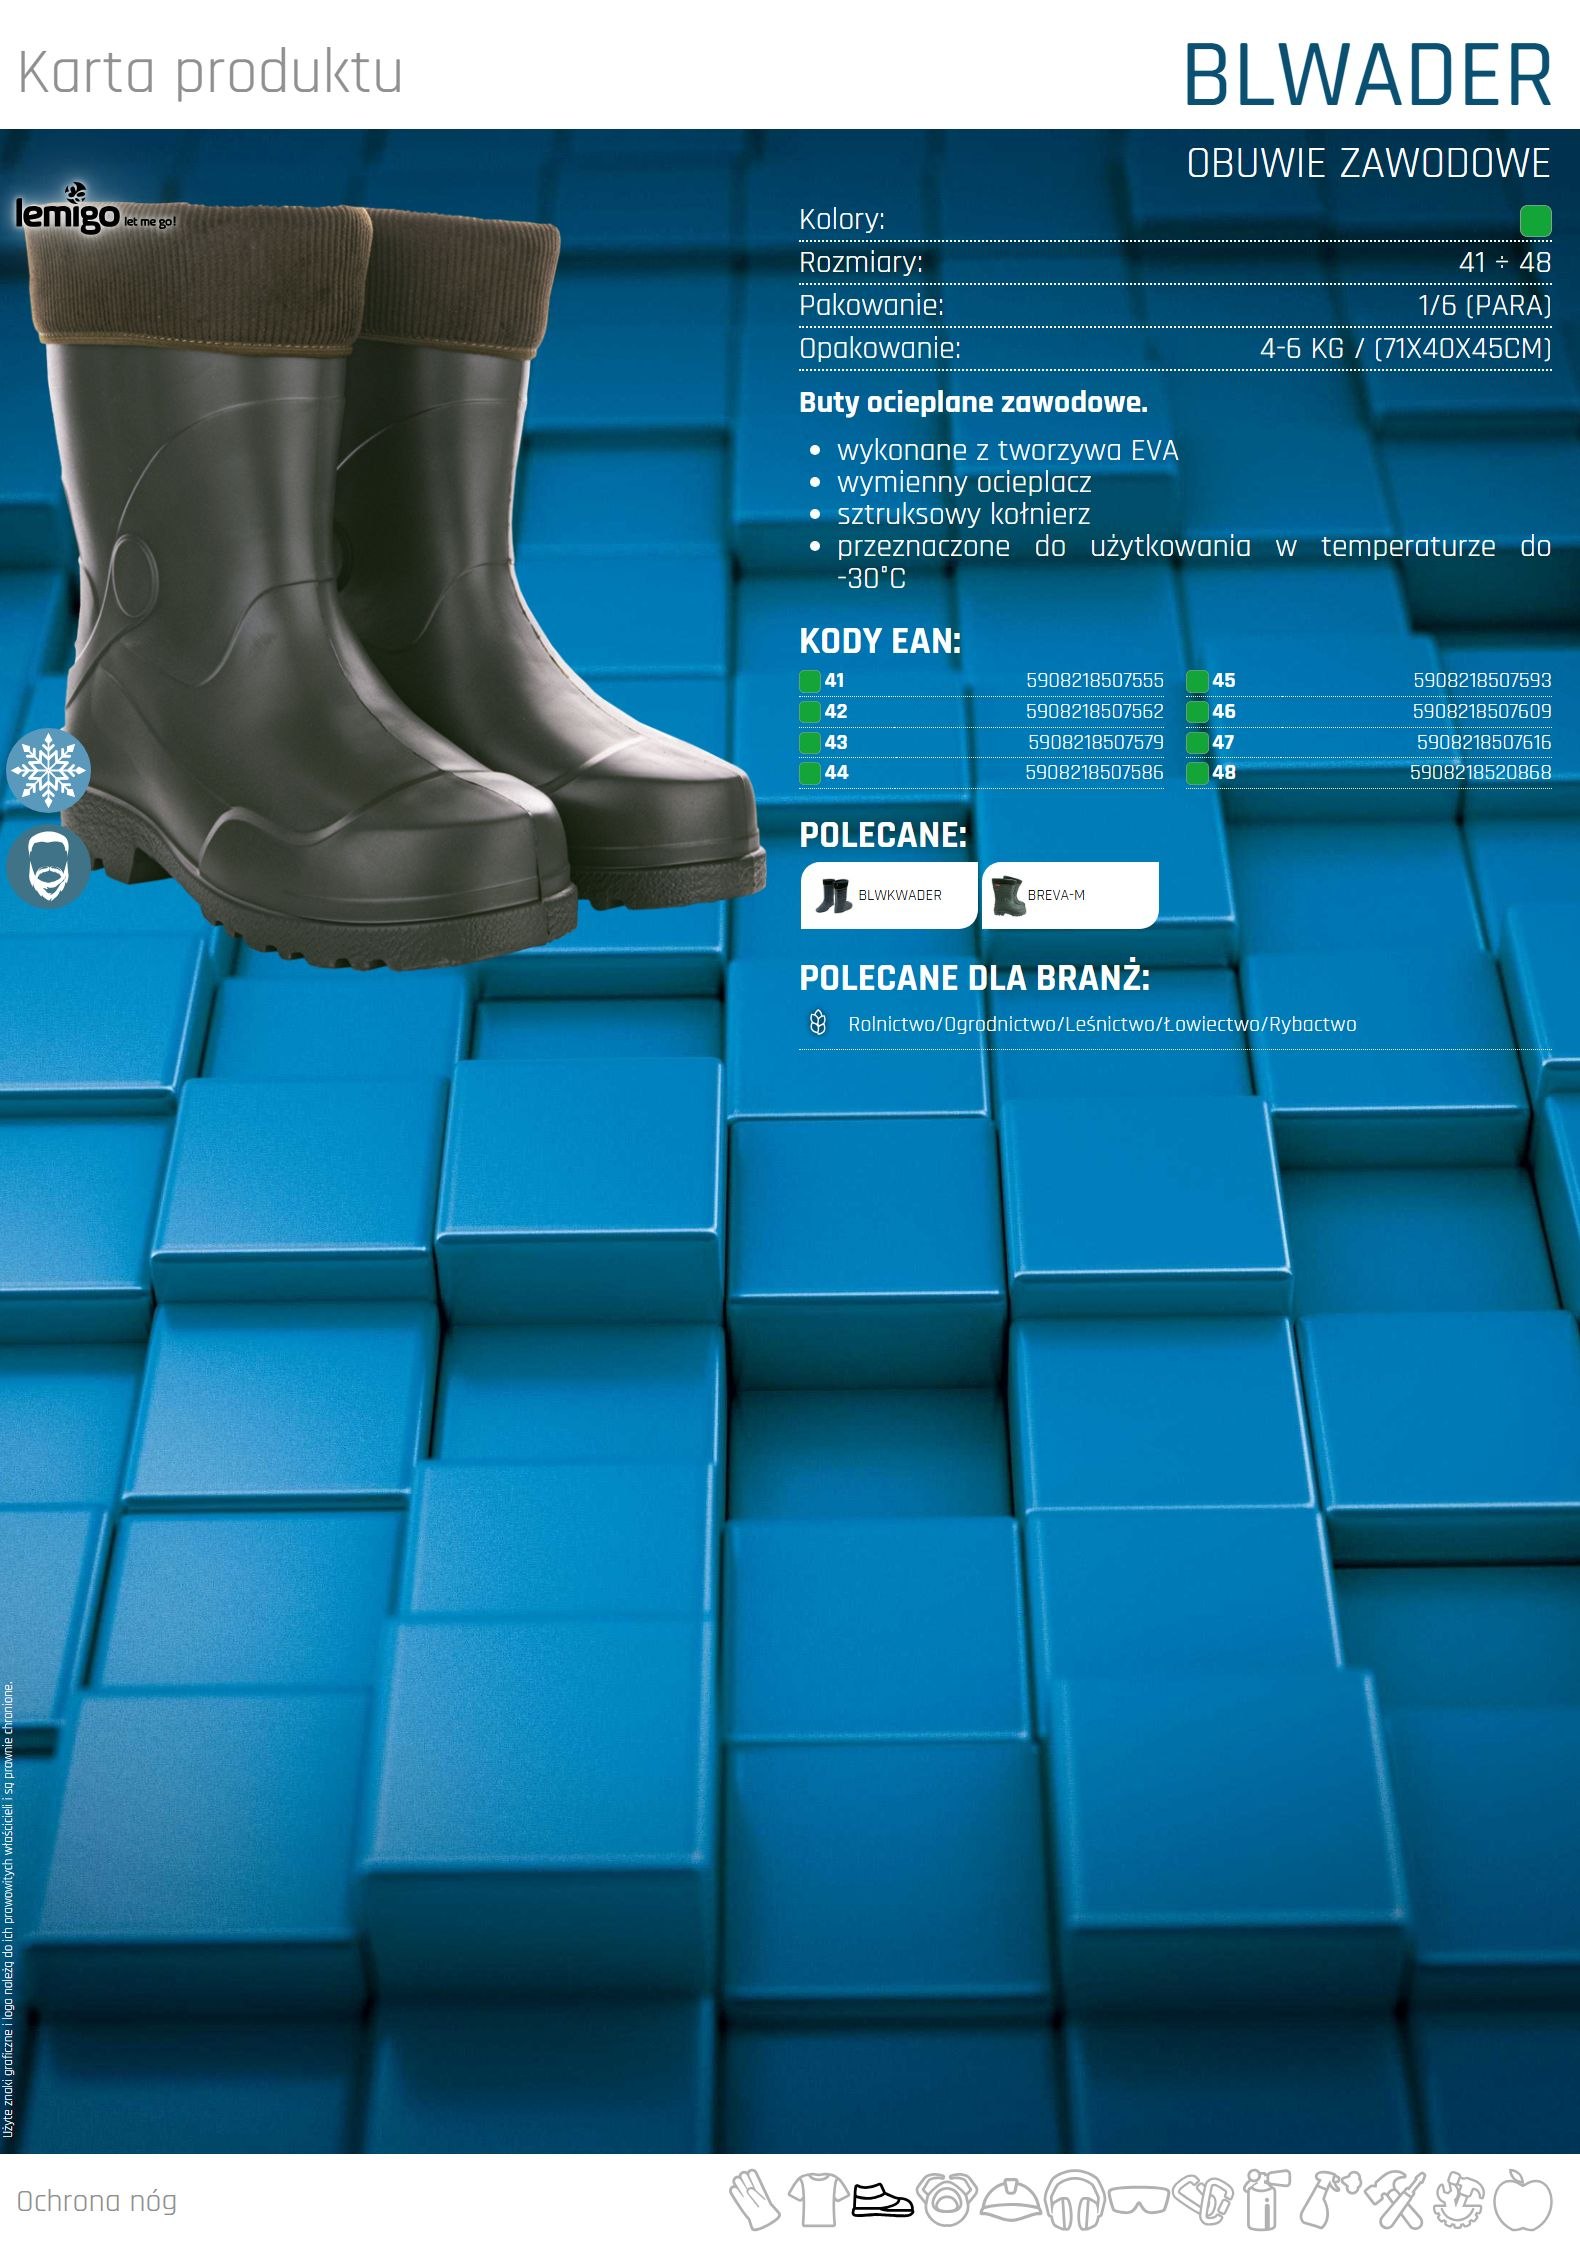
Task: Click the t-shirt clothing category icon
Action: tap(818, 2199)
